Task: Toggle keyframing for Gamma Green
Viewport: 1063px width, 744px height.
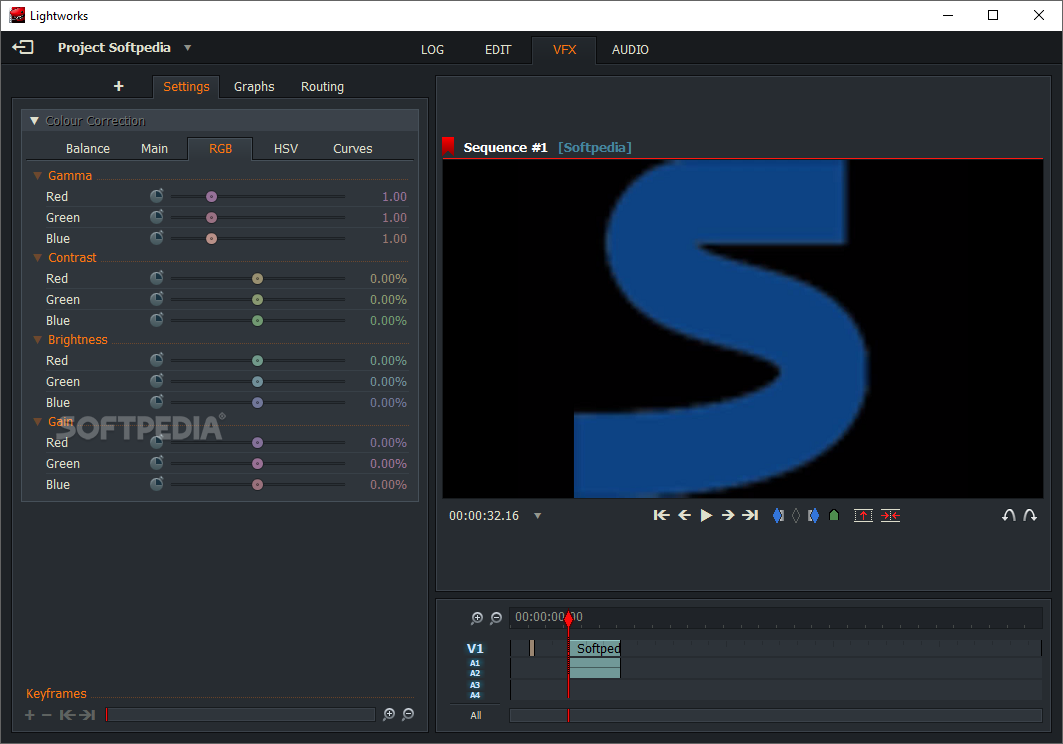Action: coord(157,217)
